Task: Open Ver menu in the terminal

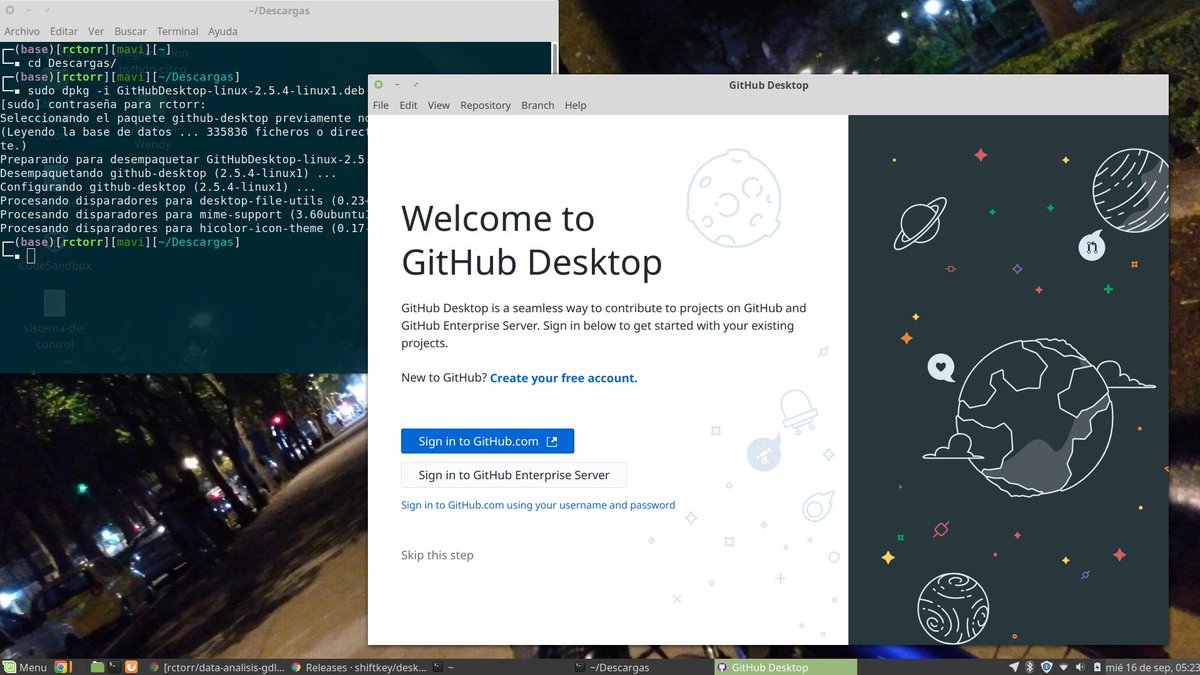Action: pos(96,31)
